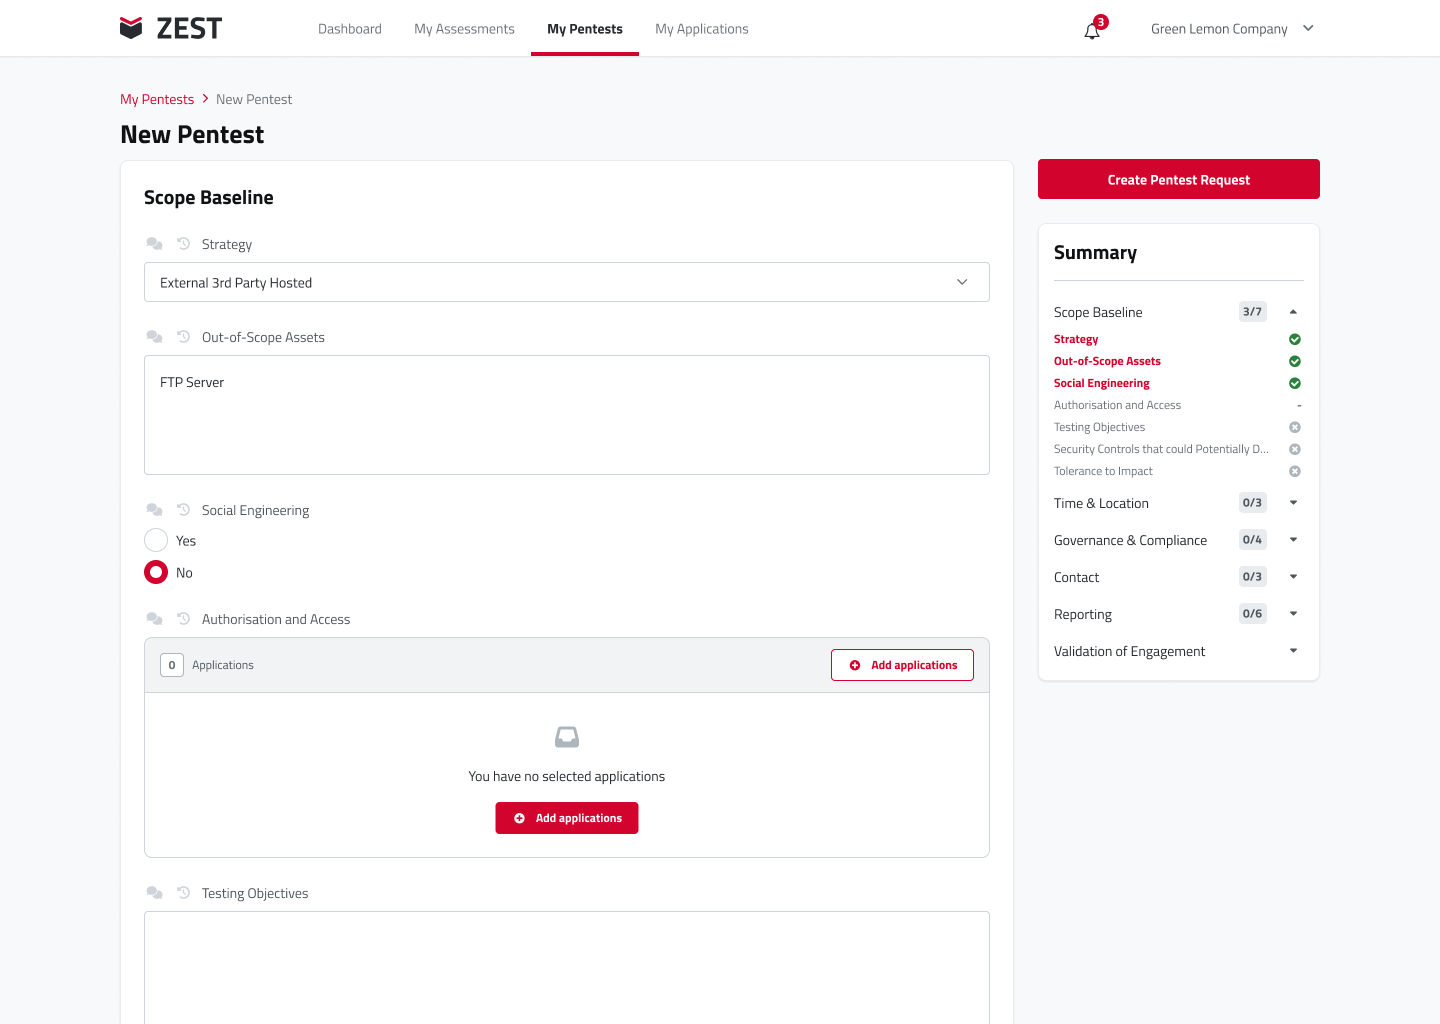Open comments icon beside Testing Objectives
The width and height of the screenshot is (1440, 1024).
click(154, 893)
